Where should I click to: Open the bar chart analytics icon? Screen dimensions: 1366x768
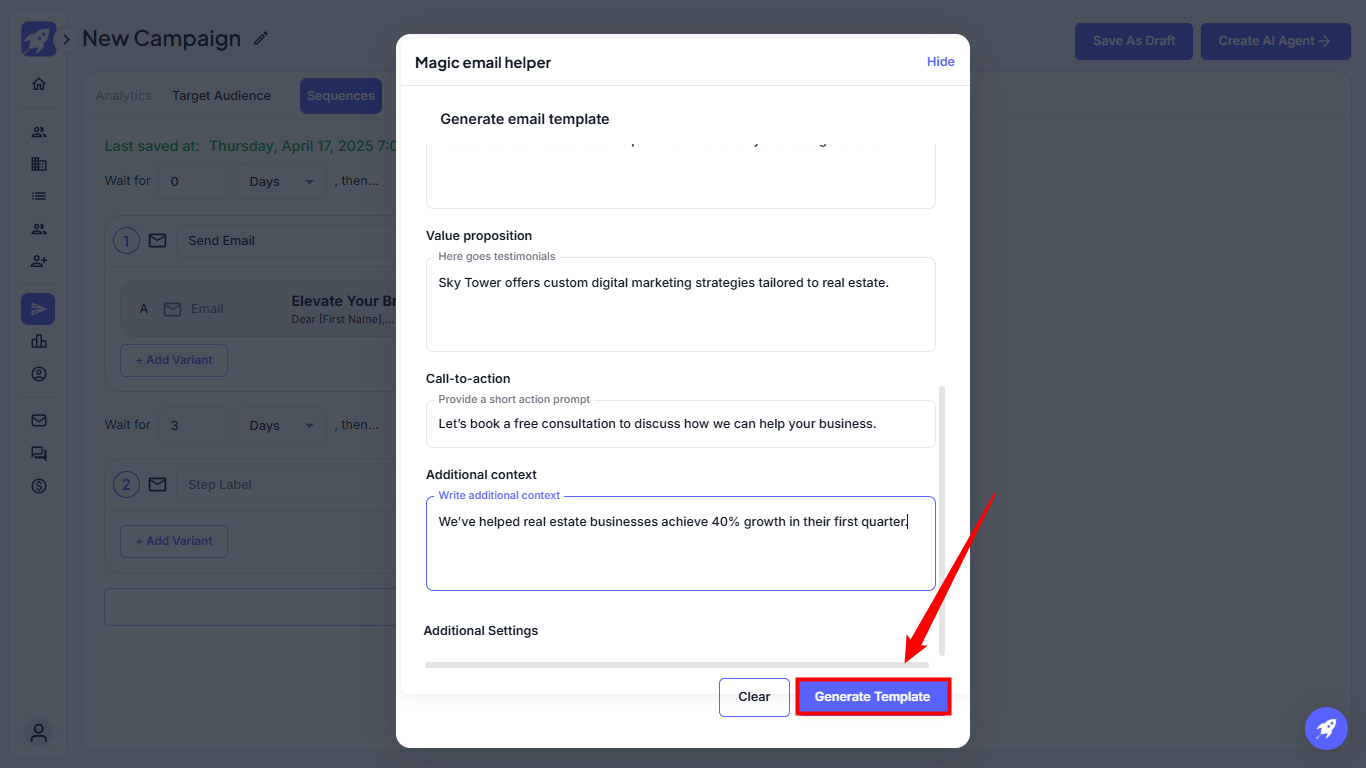tap(39, 341)
